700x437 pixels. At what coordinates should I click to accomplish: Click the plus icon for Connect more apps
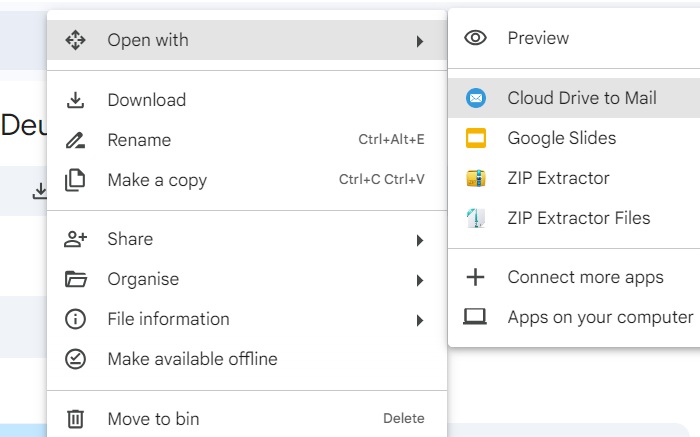[475, 277]
